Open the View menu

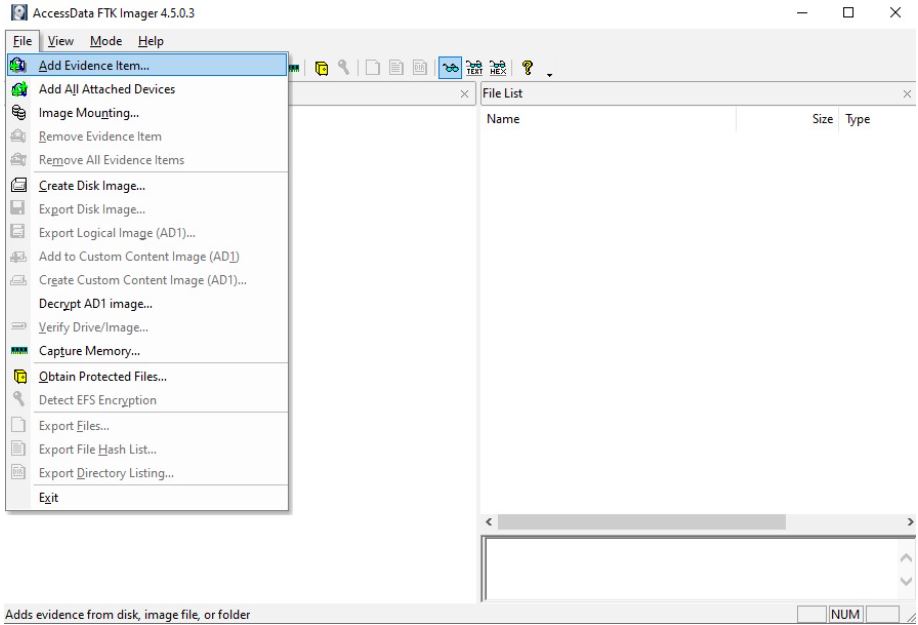point(60,41)
